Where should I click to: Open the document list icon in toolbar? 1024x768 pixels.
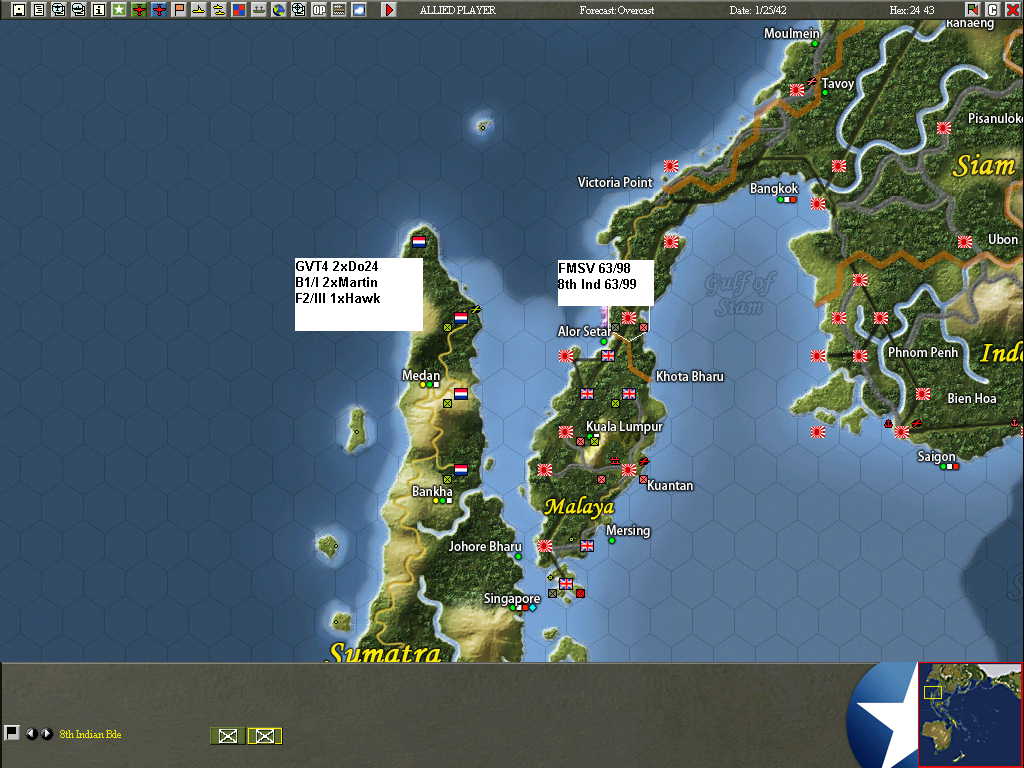[39, 10]
